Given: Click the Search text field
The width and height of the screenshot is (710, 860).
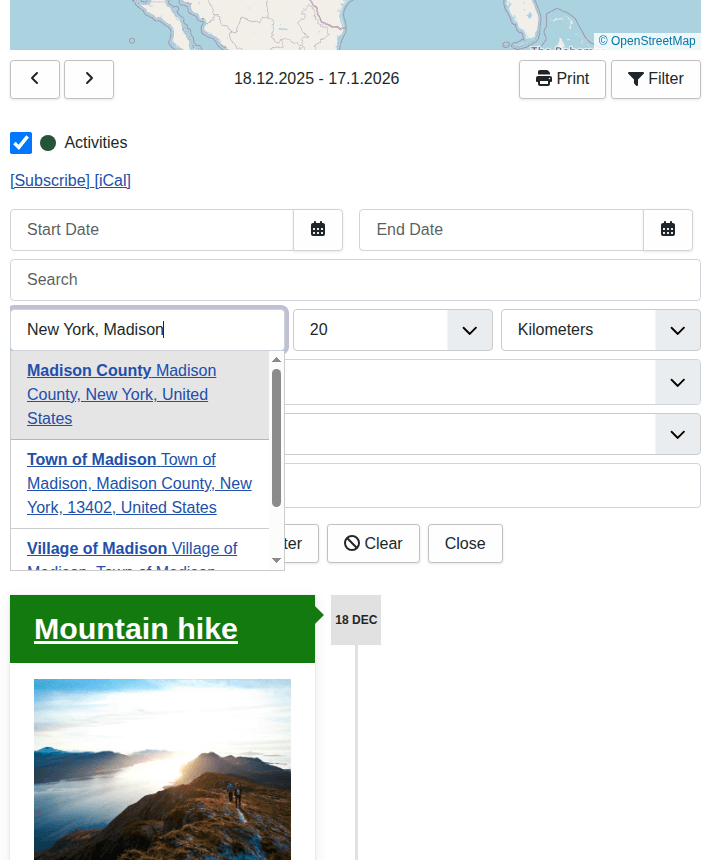Looking at the screenshot, I should 355,280.
